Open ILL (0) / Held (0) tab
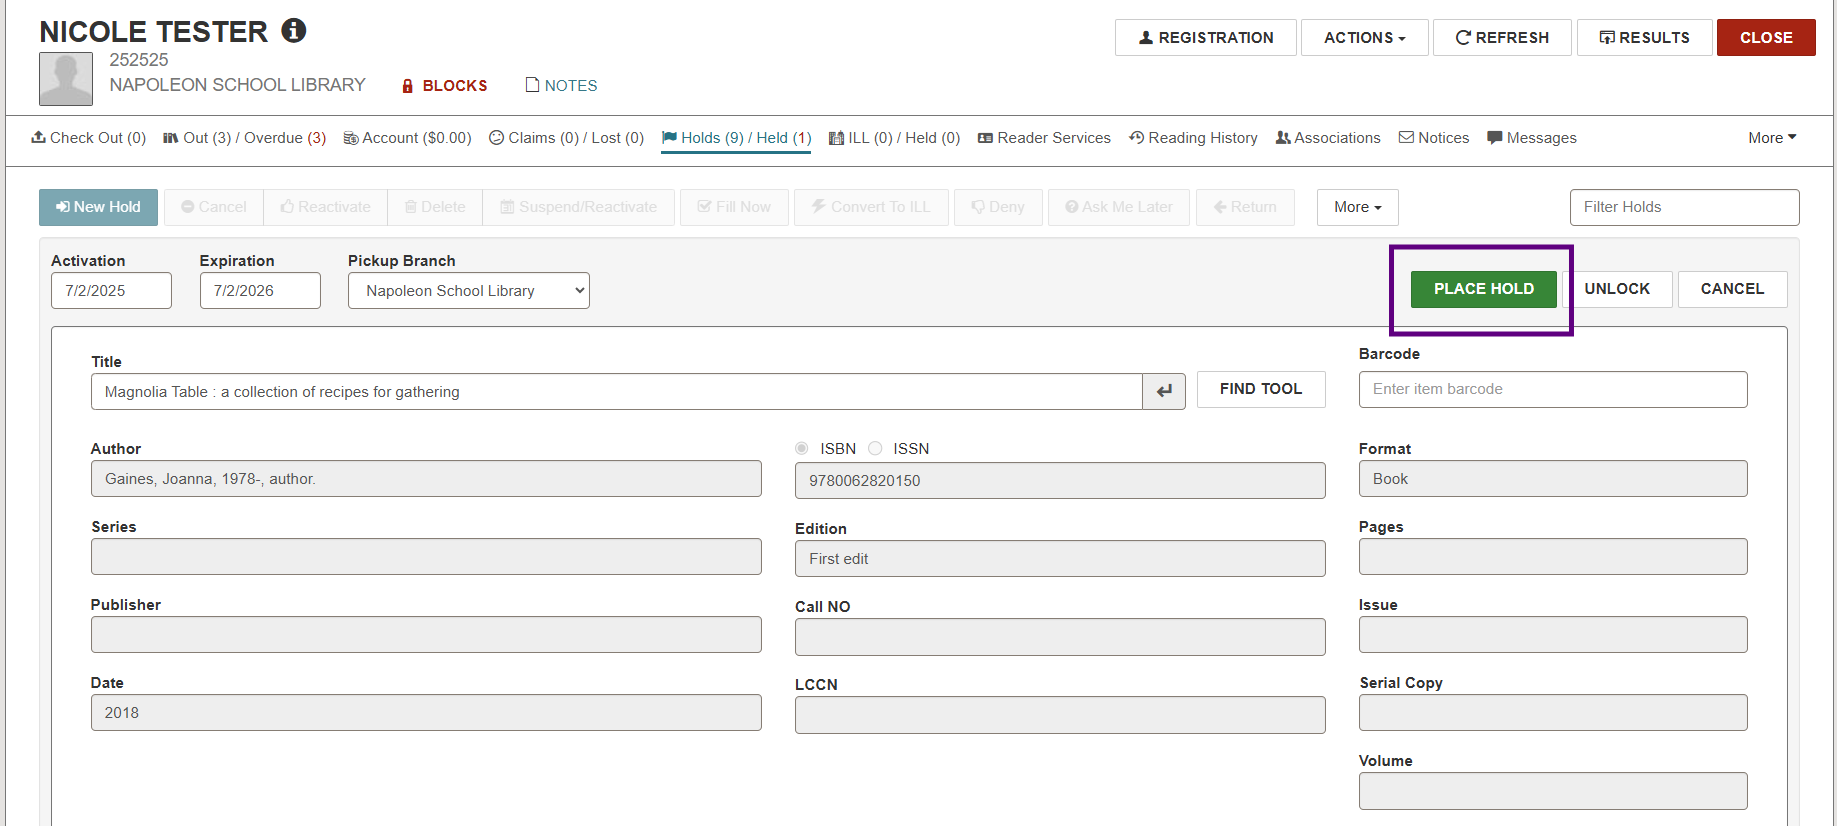1837x826 pixels. coord(894,138)
